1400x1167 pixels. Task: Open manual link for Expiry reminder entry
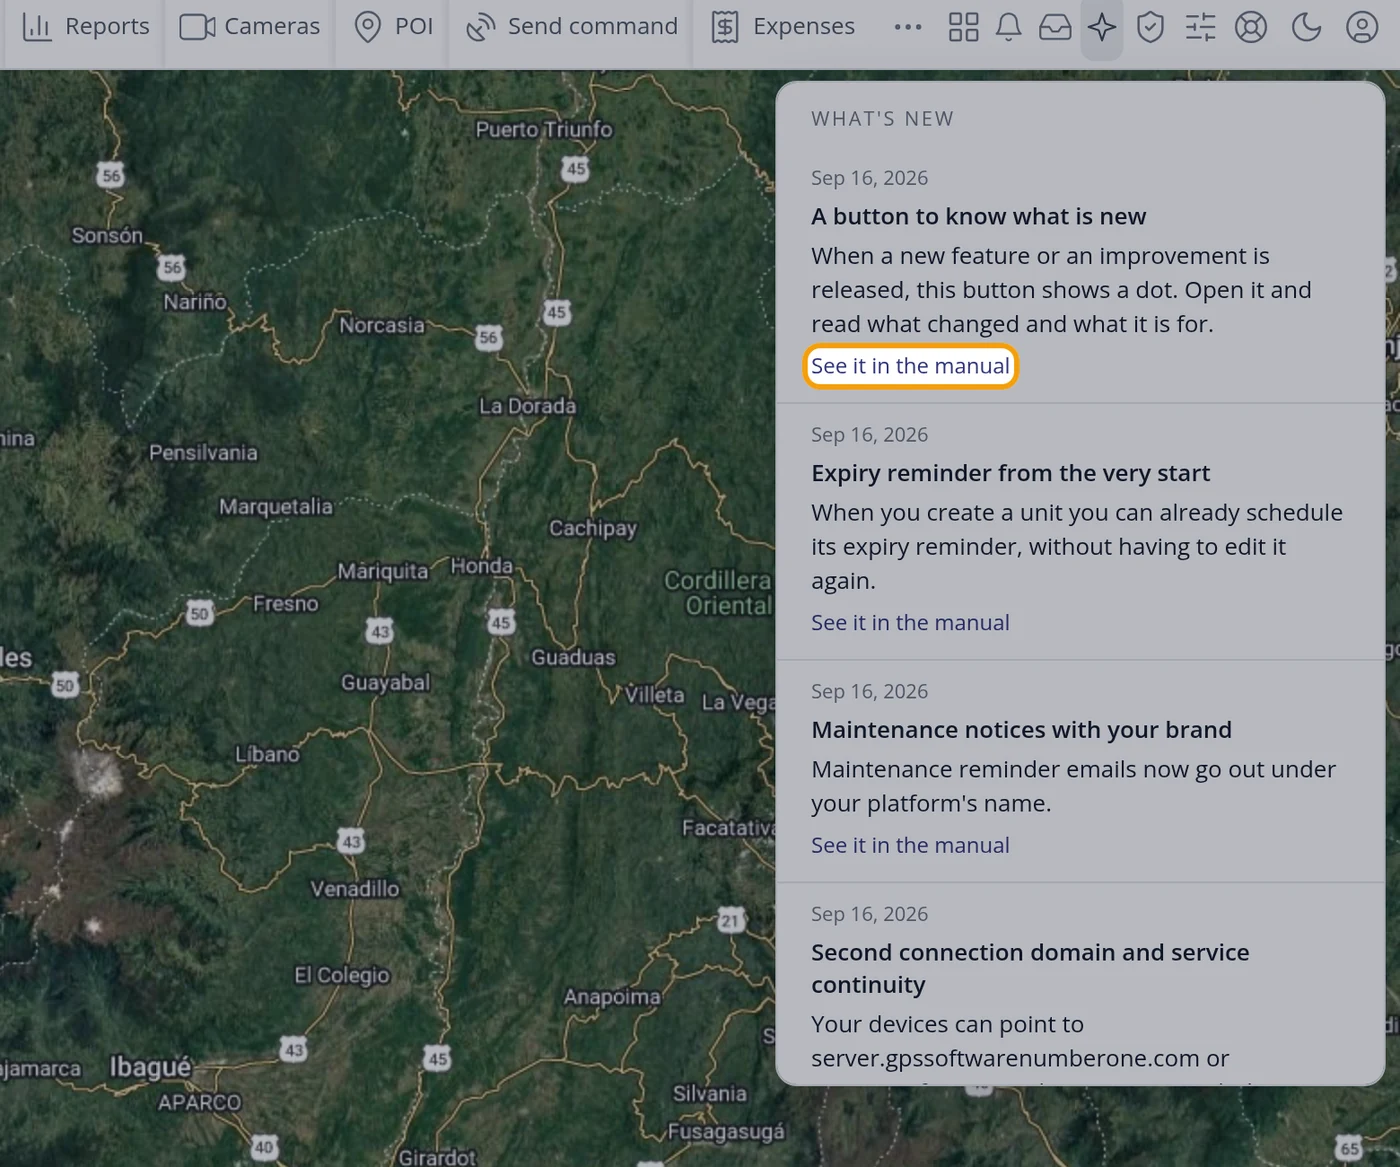click(x=910, y=622)
